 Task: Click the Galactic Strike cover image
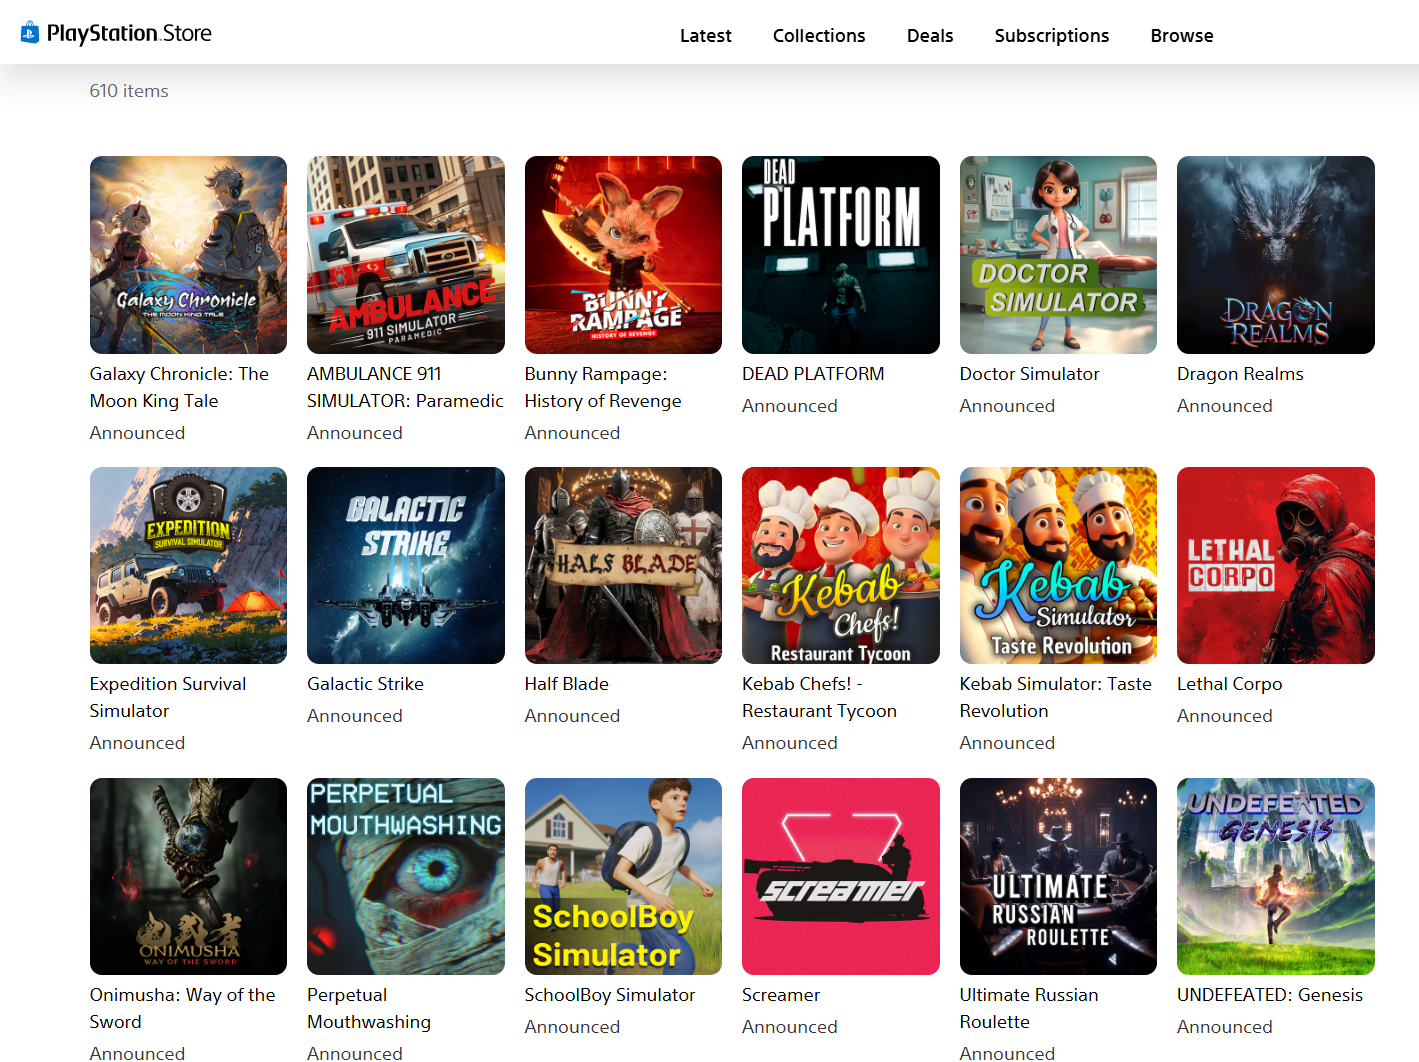tap(405, 565)
